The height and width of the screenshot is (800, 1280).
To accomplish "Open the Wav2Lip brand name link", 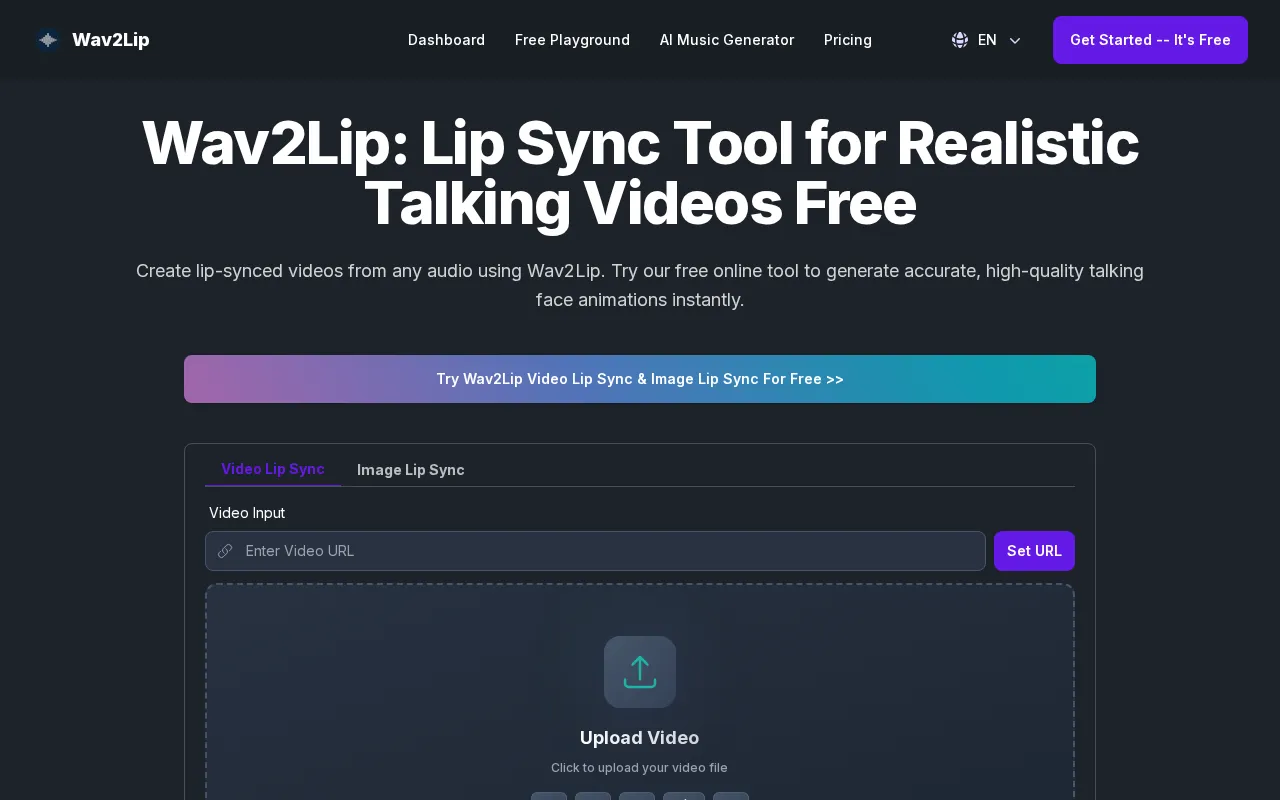I will [111, 40].
